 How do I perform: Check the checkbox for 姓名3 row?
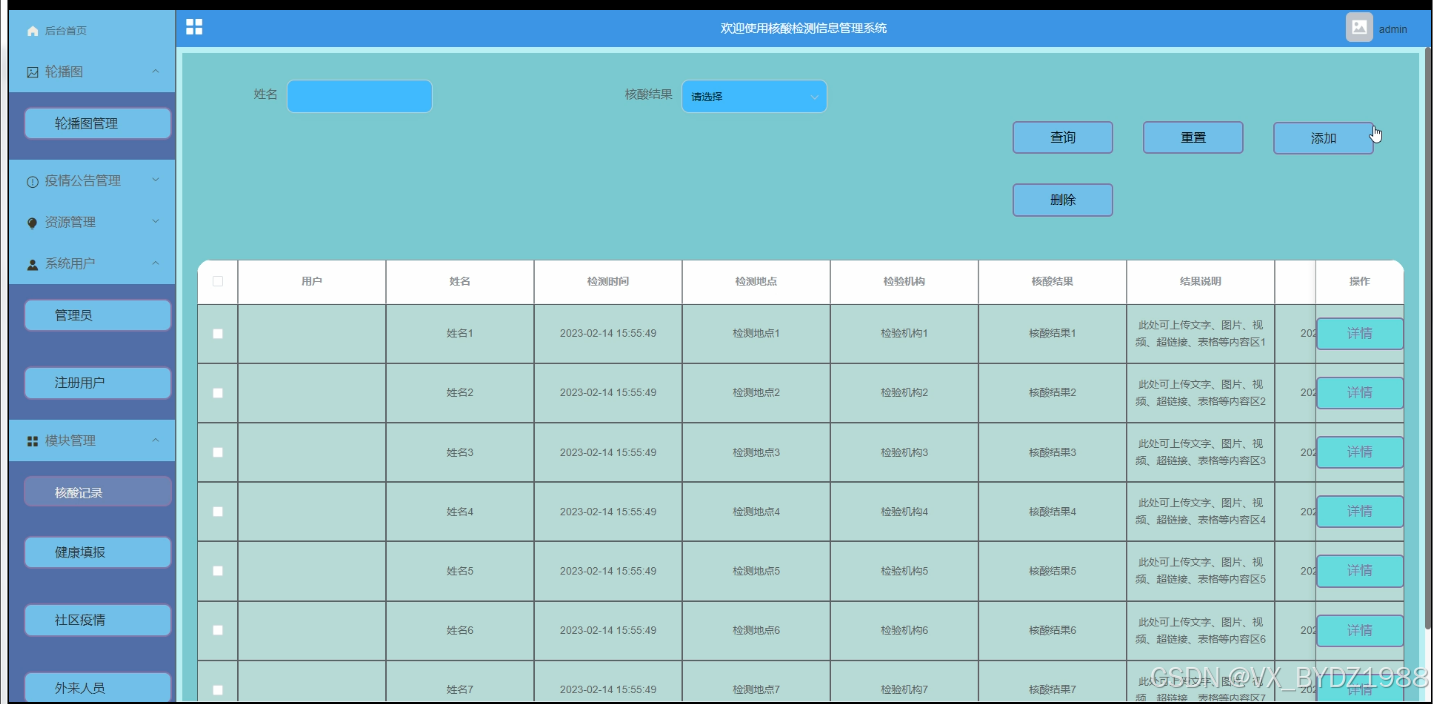[x=217, y=452]
